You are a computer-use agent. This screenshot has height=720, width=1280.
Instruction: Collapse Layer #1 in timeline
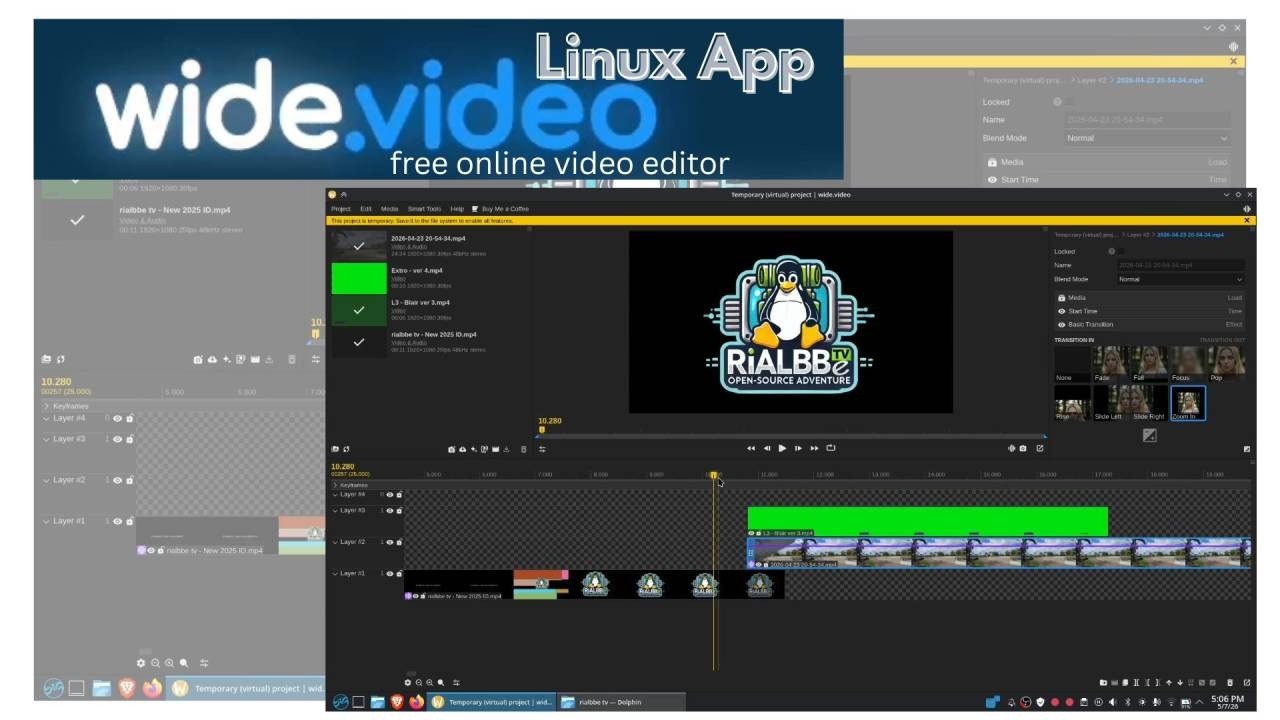pyautogui.click(x=335, y=574)
